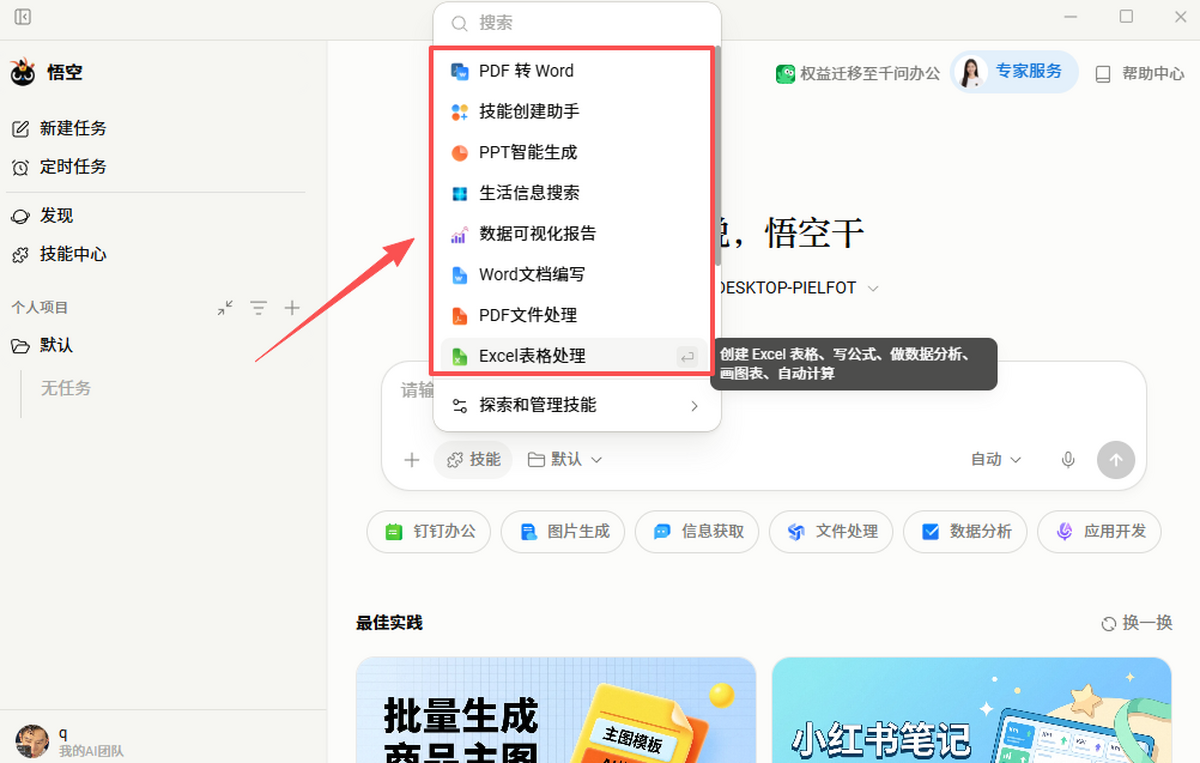Click the user avatar q at the bottom left
The image size is (1200, 763).
pos(32,741)
